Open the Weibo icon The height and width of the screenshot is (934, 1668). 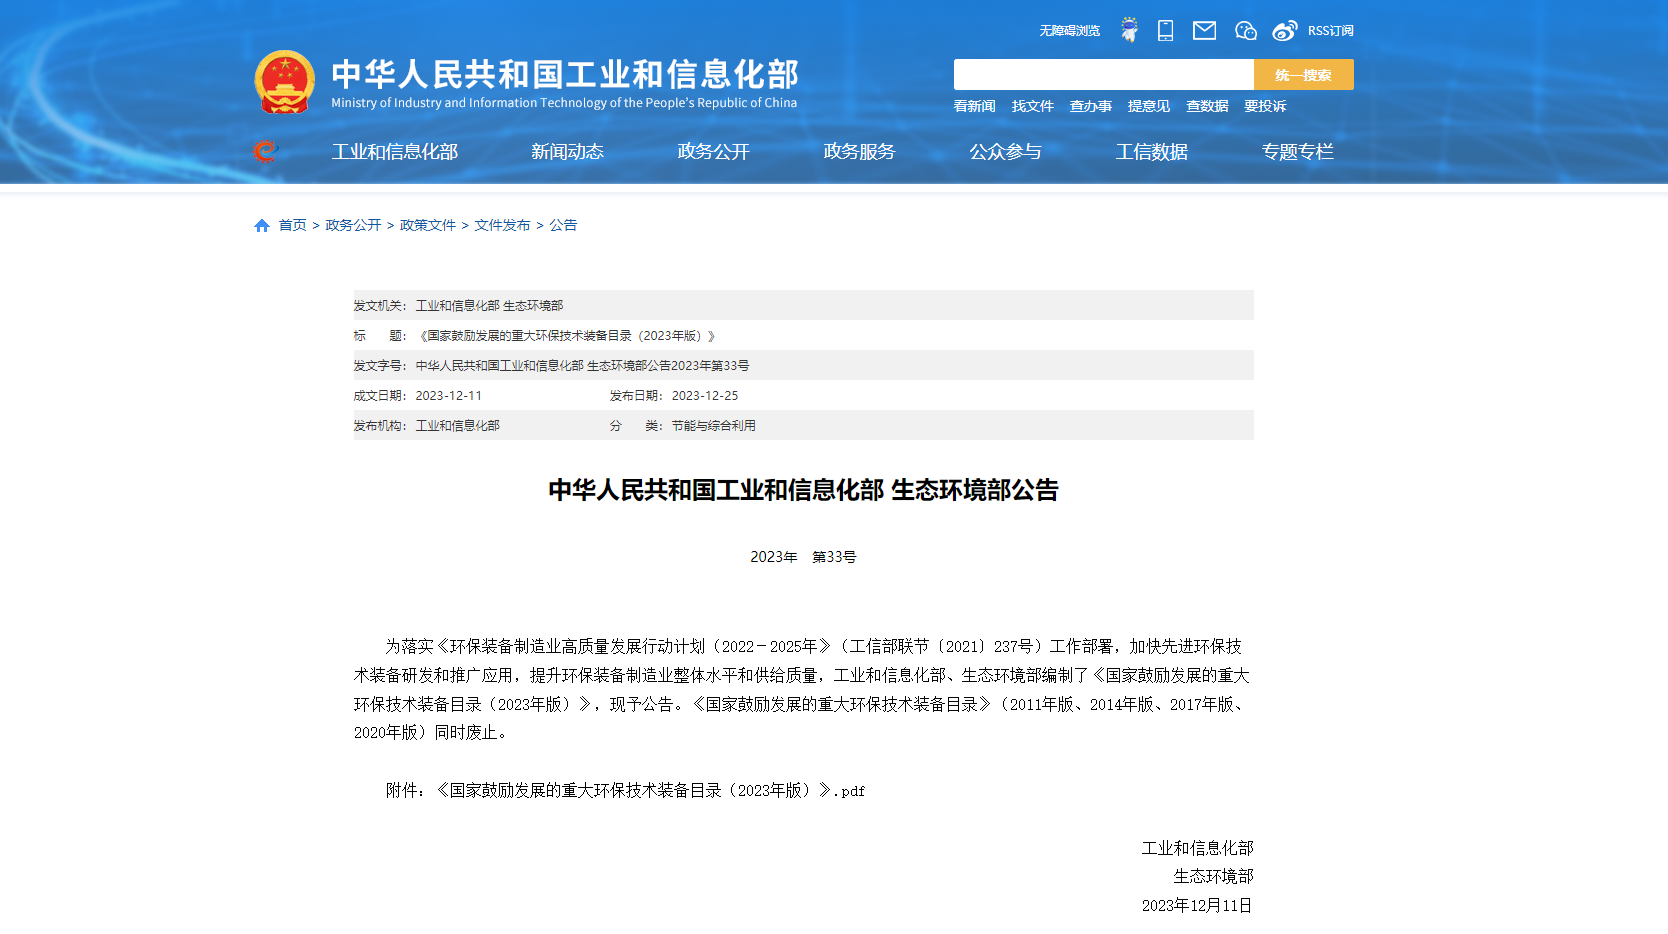pos(1284,31)
